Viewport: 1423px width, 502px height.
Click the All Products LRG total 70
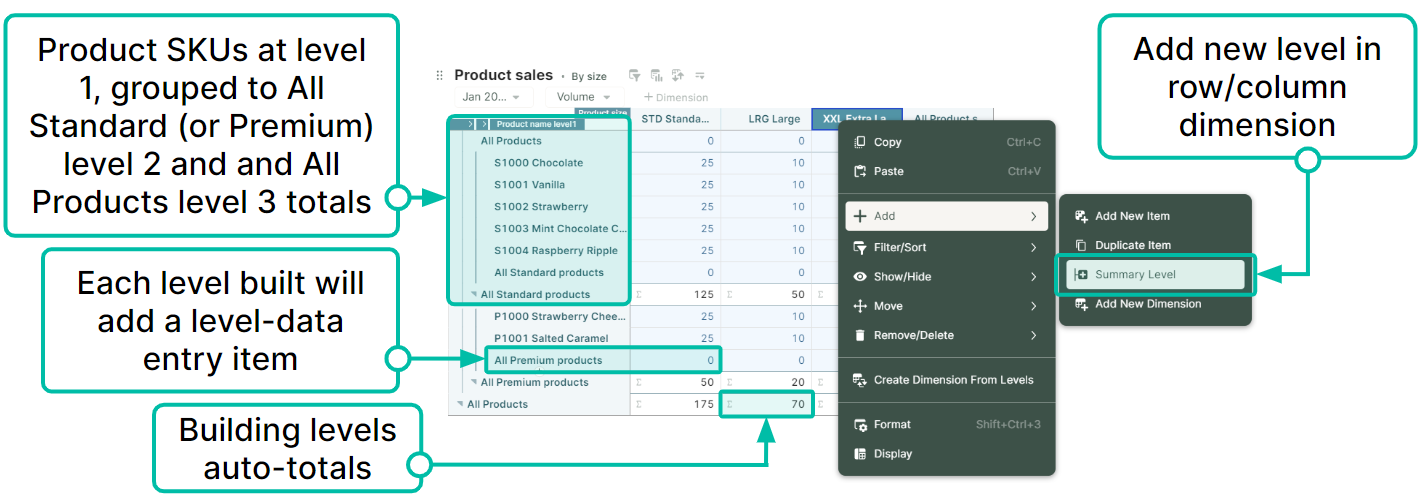click(766, 405)
